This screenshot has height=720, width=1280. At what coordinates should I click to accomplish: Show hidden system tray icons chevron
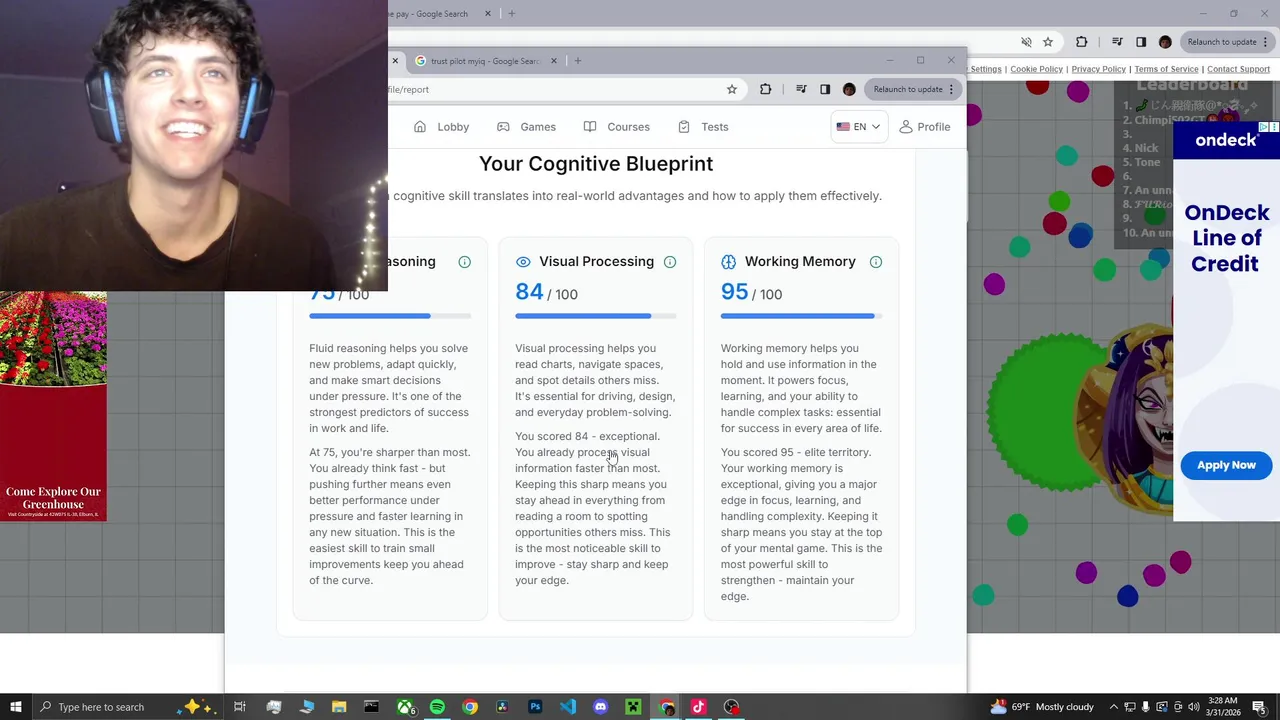pyautogui.click(x=1113, y=707)
